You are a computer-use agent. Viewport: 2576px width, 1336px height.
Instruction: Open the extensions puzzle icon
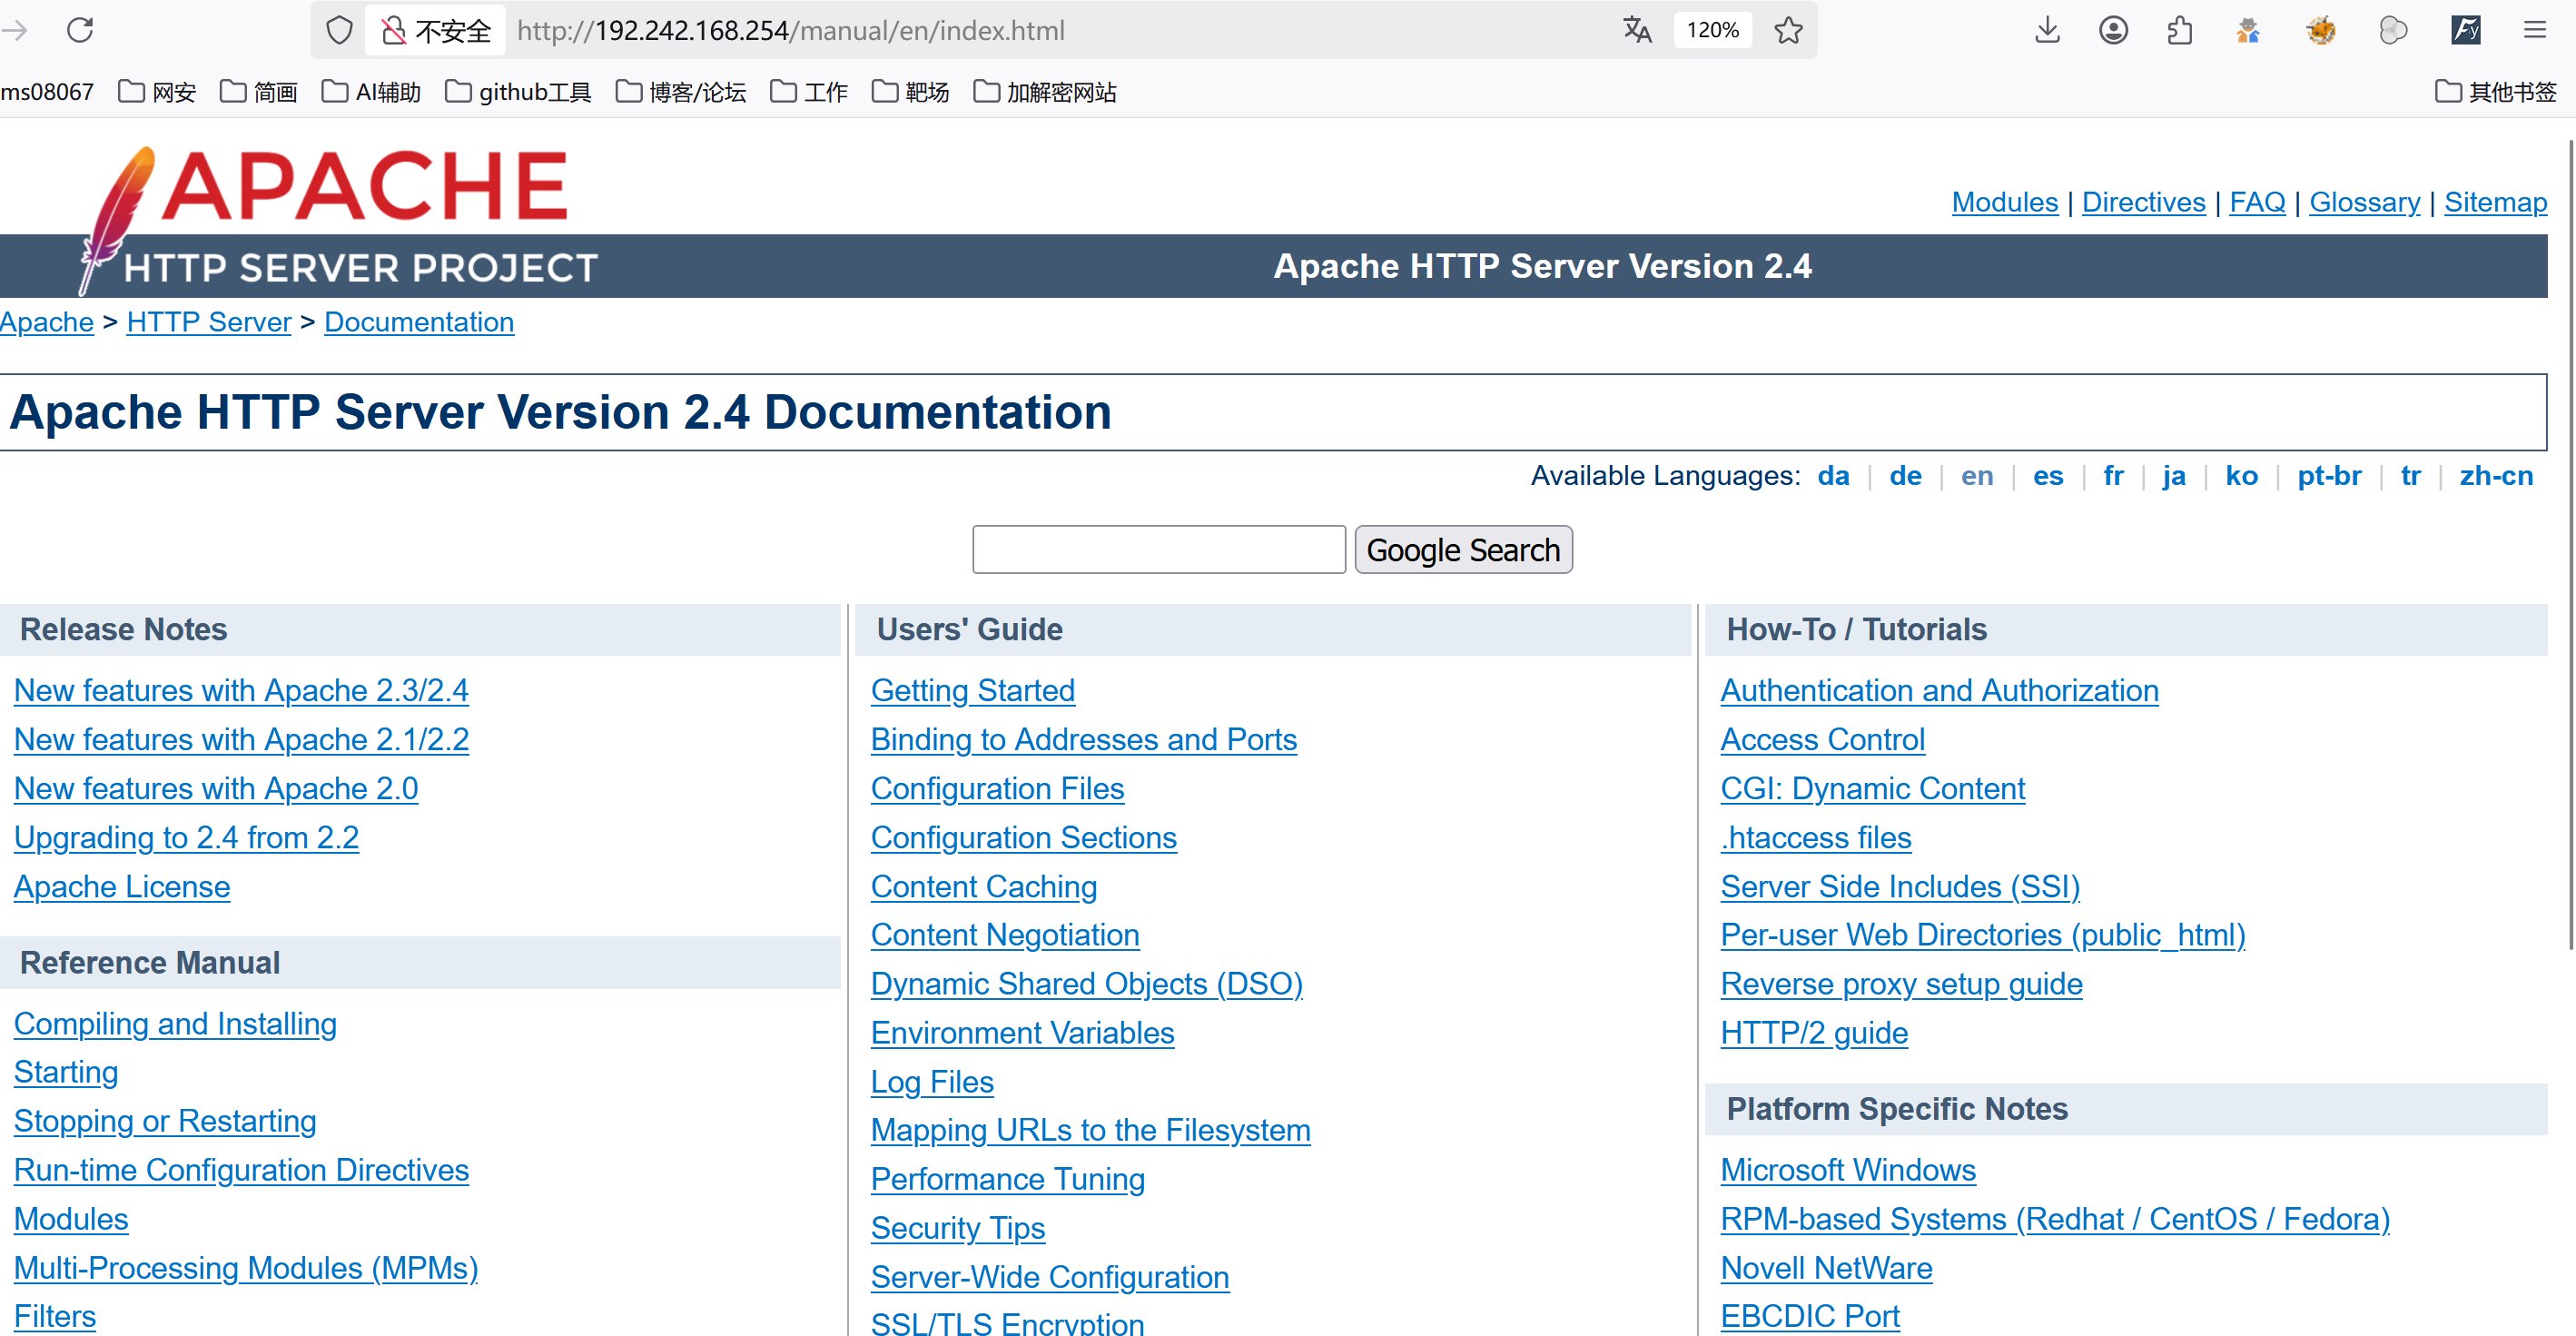2180,30
